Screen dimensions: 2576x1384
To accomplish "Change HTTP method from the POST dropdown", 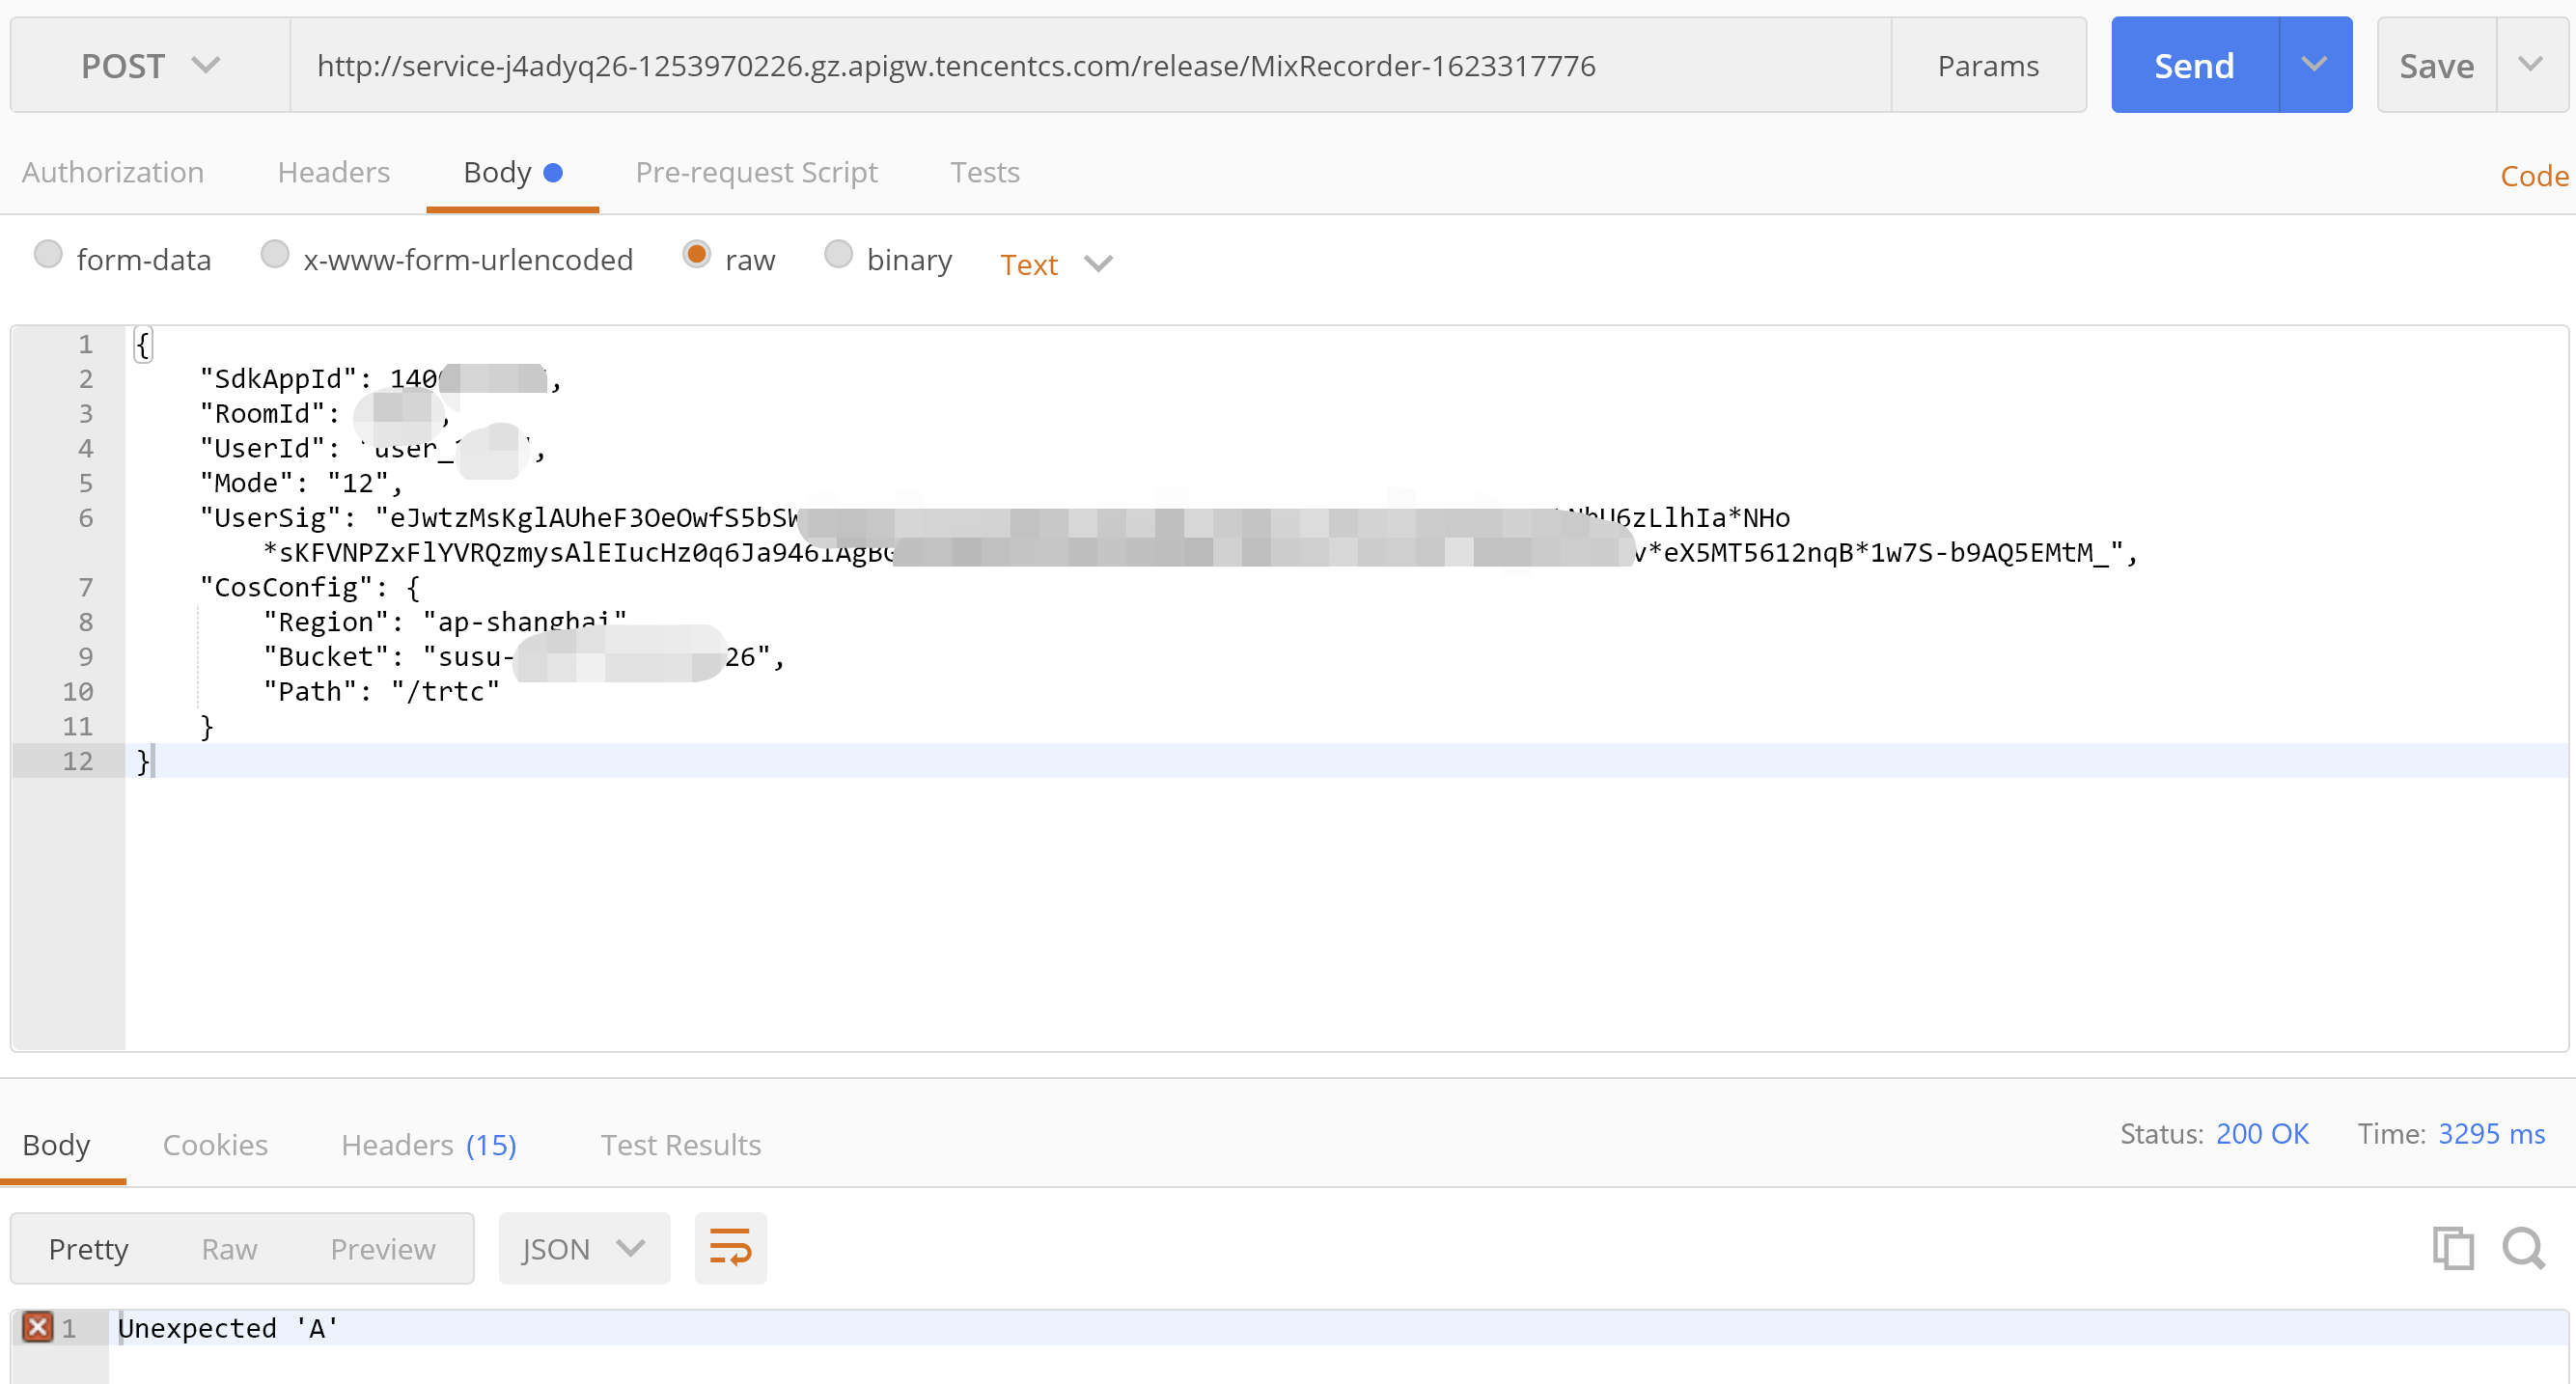I will point(150,66).
